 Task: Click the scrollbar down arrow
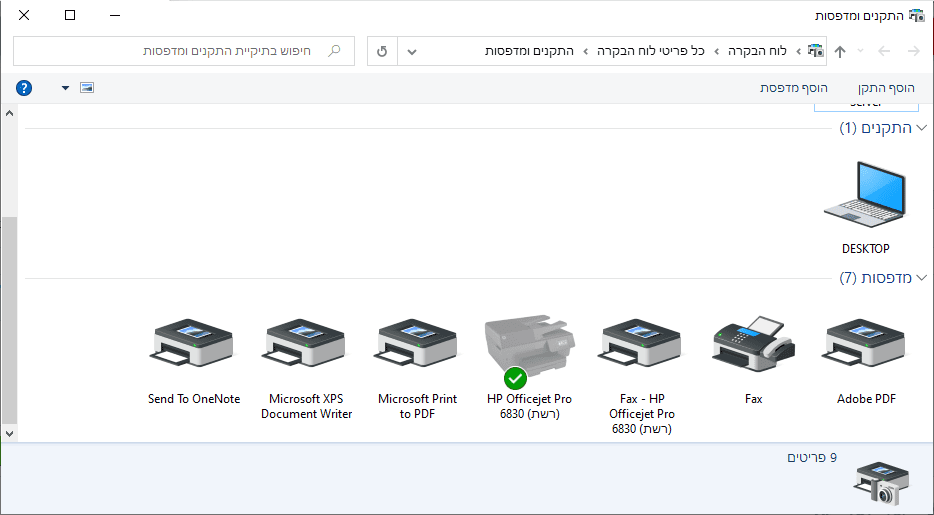[x=10, y=433]
